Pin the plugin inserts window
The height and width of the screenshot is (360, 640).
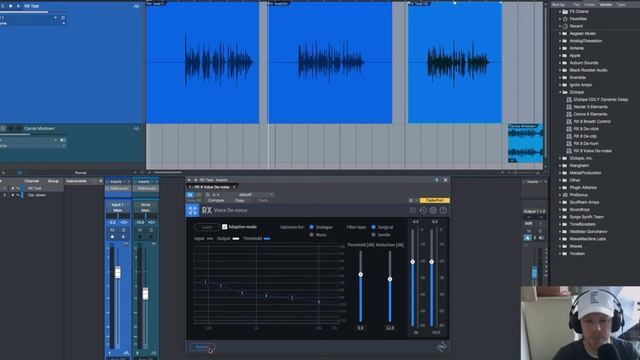pos(437,180)
